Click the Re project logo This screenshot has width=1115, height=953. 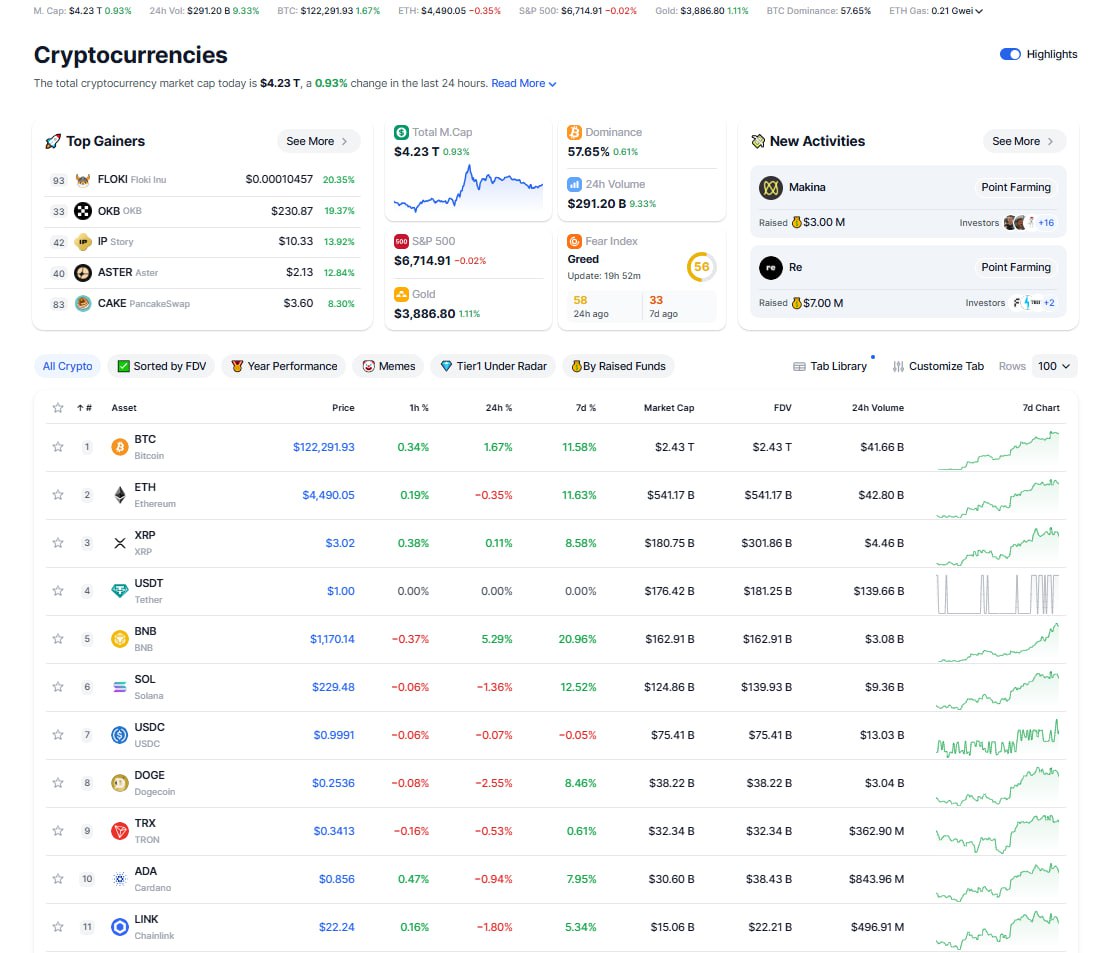click(x=771, y=267)
